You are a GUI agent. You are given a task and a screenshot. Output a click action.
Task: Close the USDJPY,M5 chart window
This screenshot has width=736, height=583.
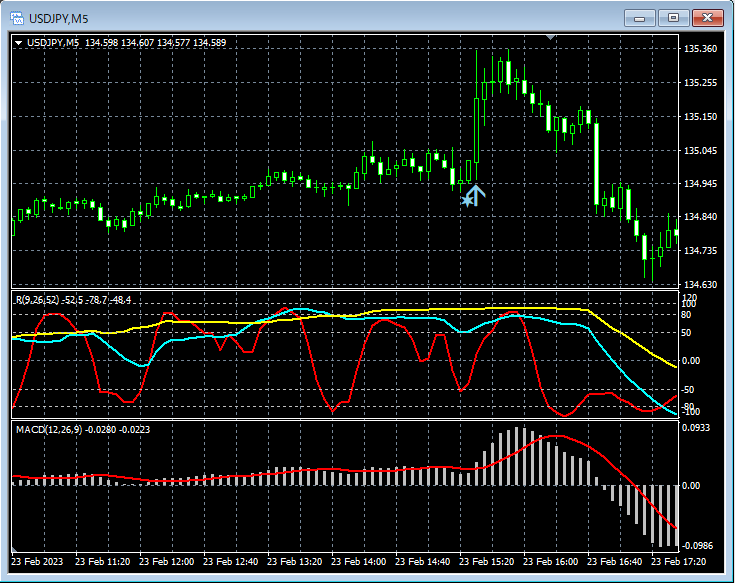(x=708, y=18)
